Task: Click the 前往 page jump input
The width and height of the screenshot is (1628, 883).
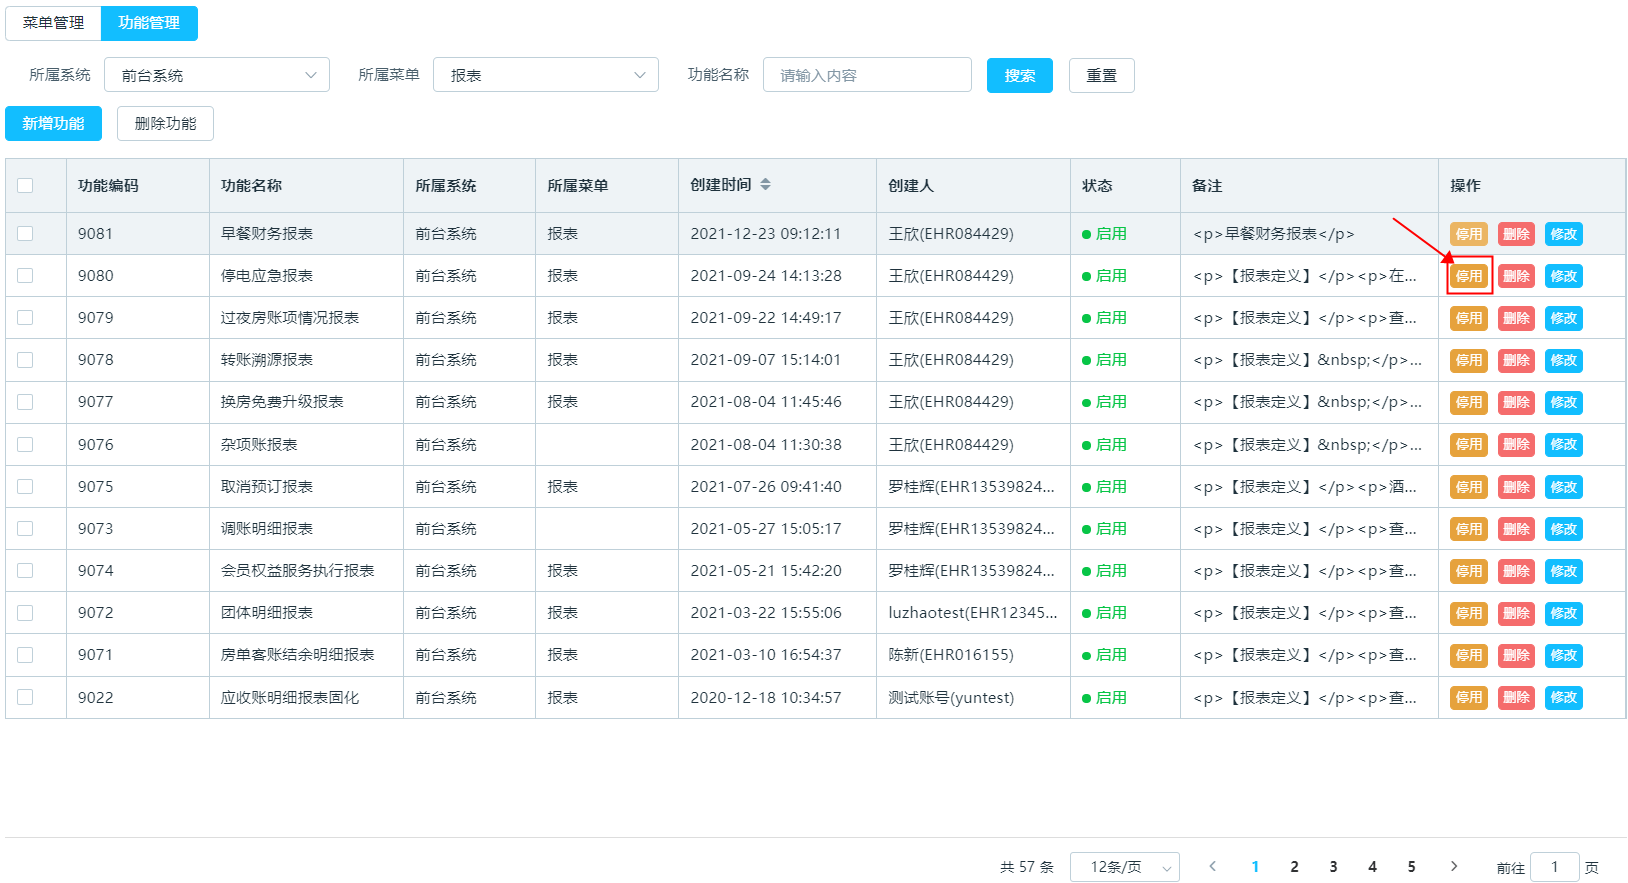Action: tap(1554, 867)
